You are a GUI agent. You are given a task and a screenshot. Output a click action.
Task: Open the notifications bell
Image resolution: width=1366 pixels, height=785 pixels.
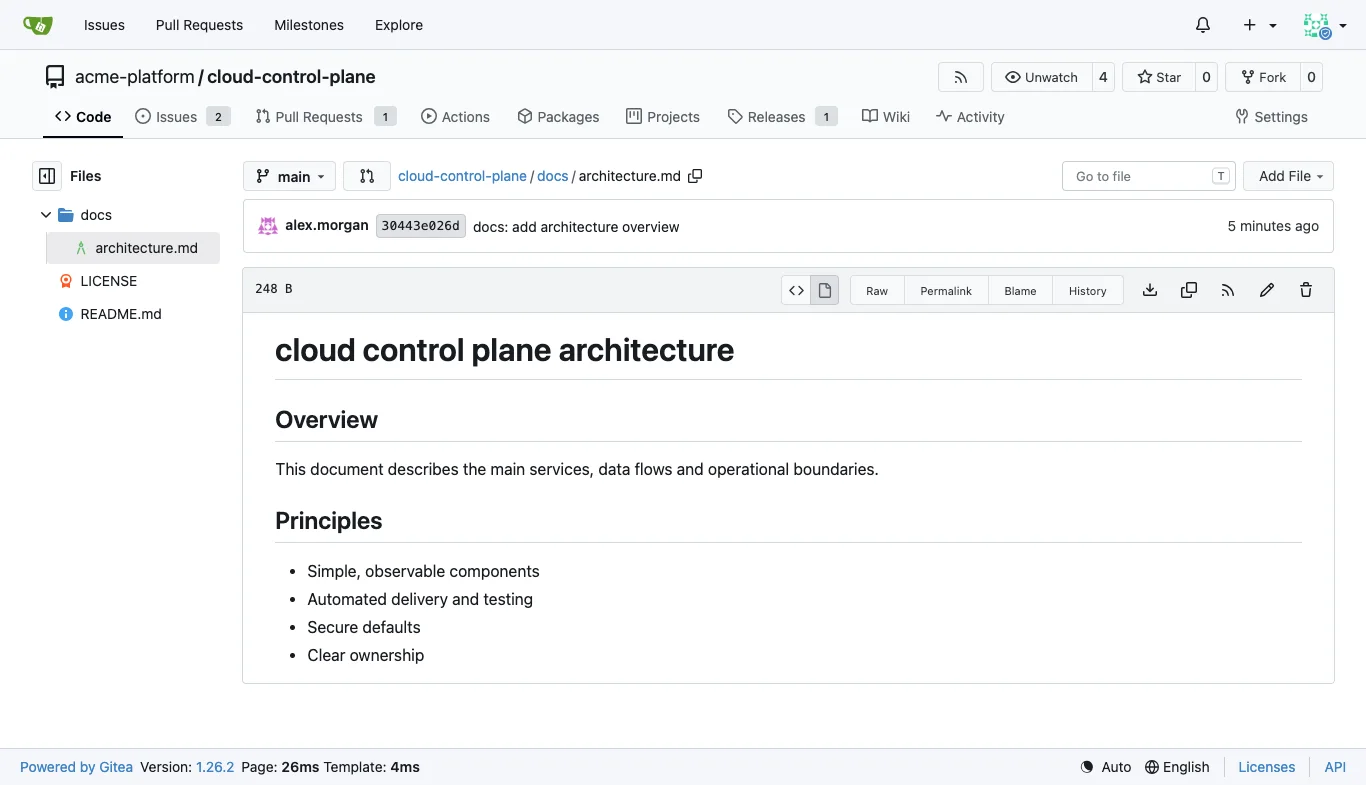coord(1203,25)
